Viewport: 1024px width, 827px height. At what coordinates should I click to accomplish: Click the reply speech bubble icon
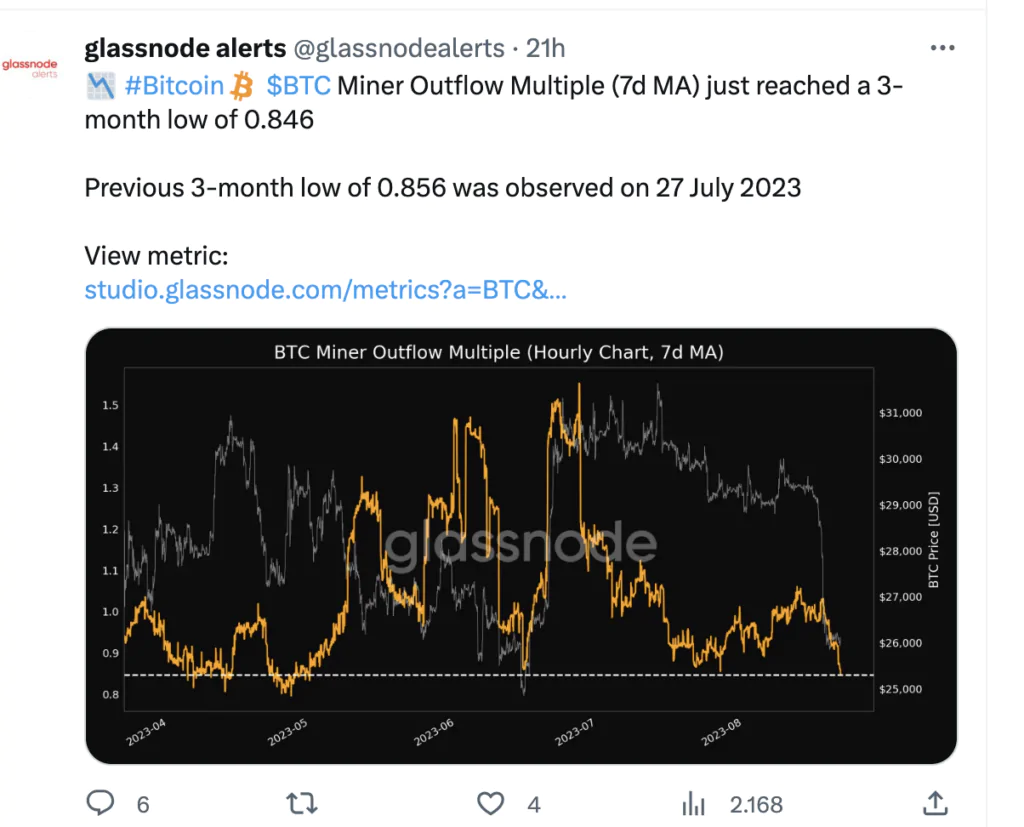[102, 803]
